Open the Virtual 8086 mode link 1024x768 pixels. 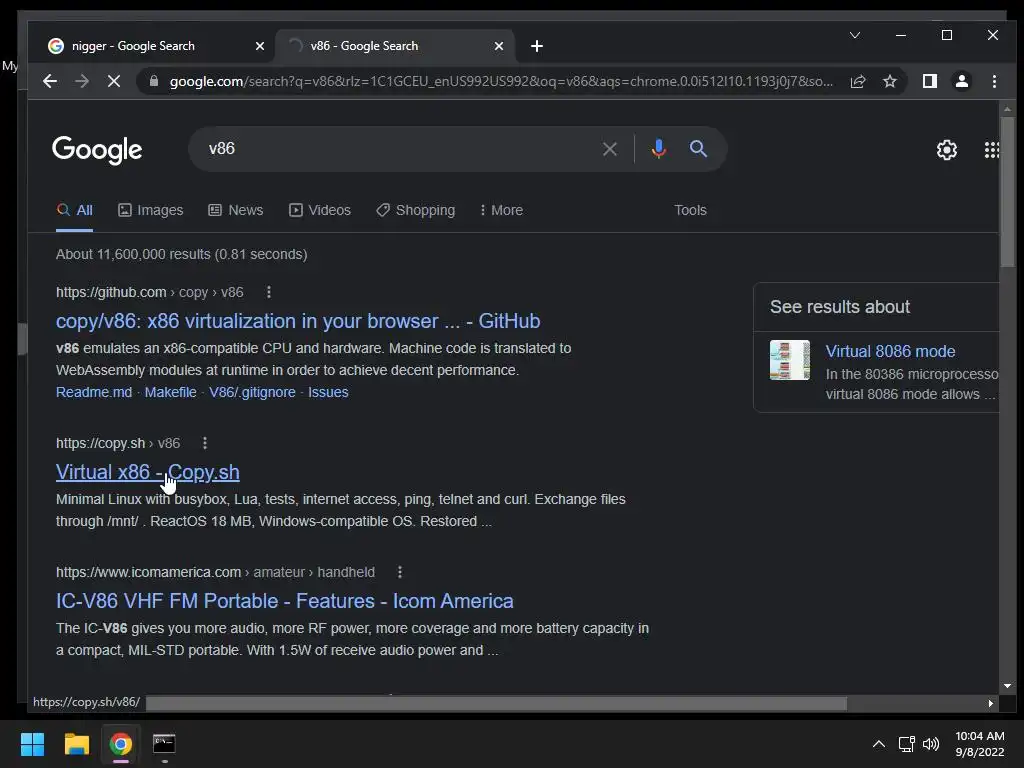point(890,351)
